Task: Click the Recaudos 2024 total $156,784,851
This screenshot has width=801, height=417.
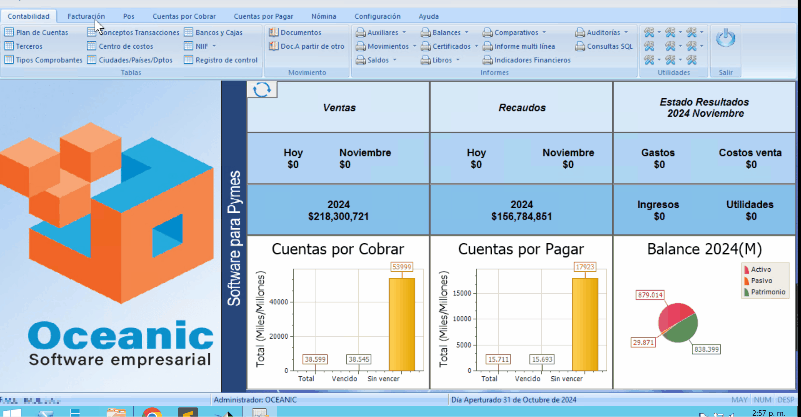Action: coord(522,216)
